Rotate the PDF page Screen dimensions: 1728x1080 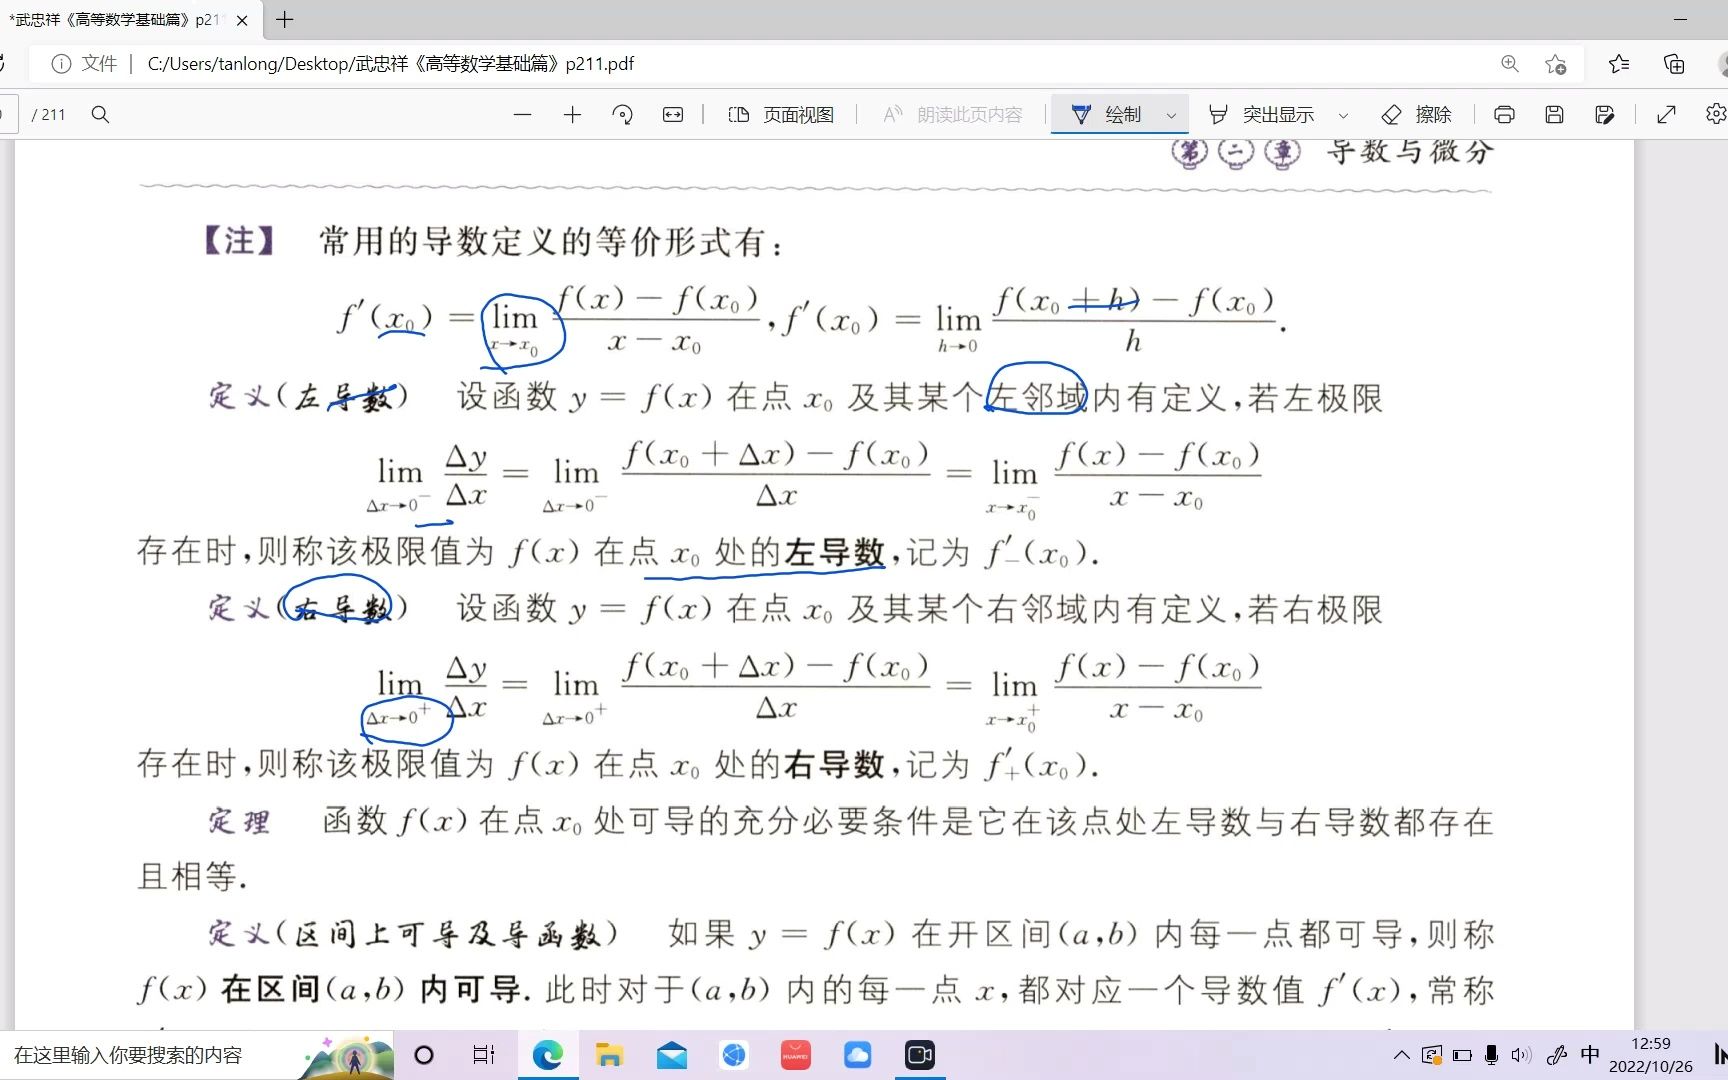click(623, 114)
